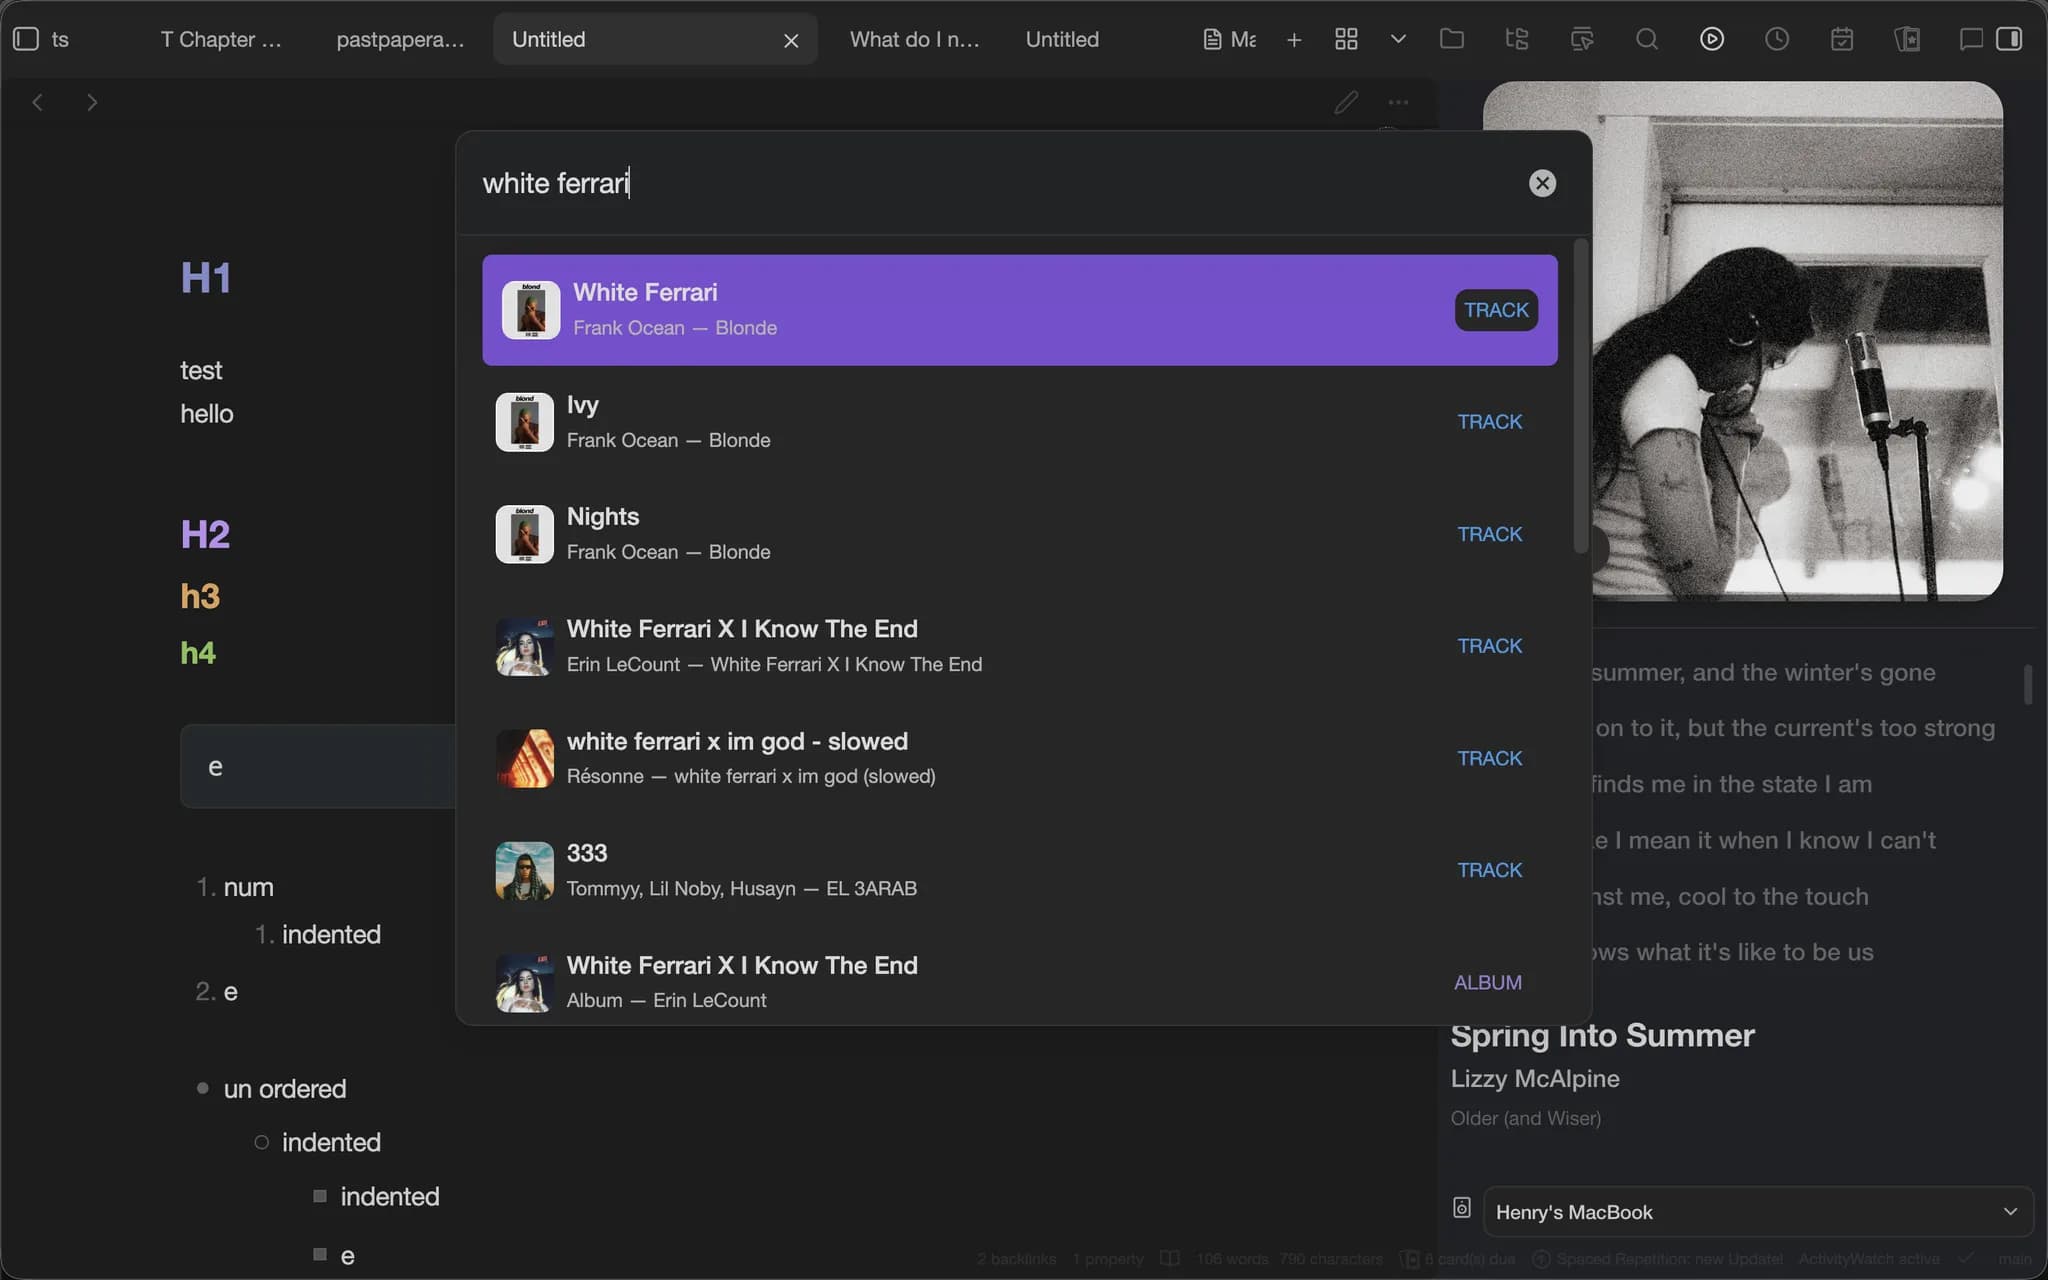Click the 'Spring Into Summer' song title
The height and width of the screenshot is (1280, 2048).
[x=1602, y=1035]
